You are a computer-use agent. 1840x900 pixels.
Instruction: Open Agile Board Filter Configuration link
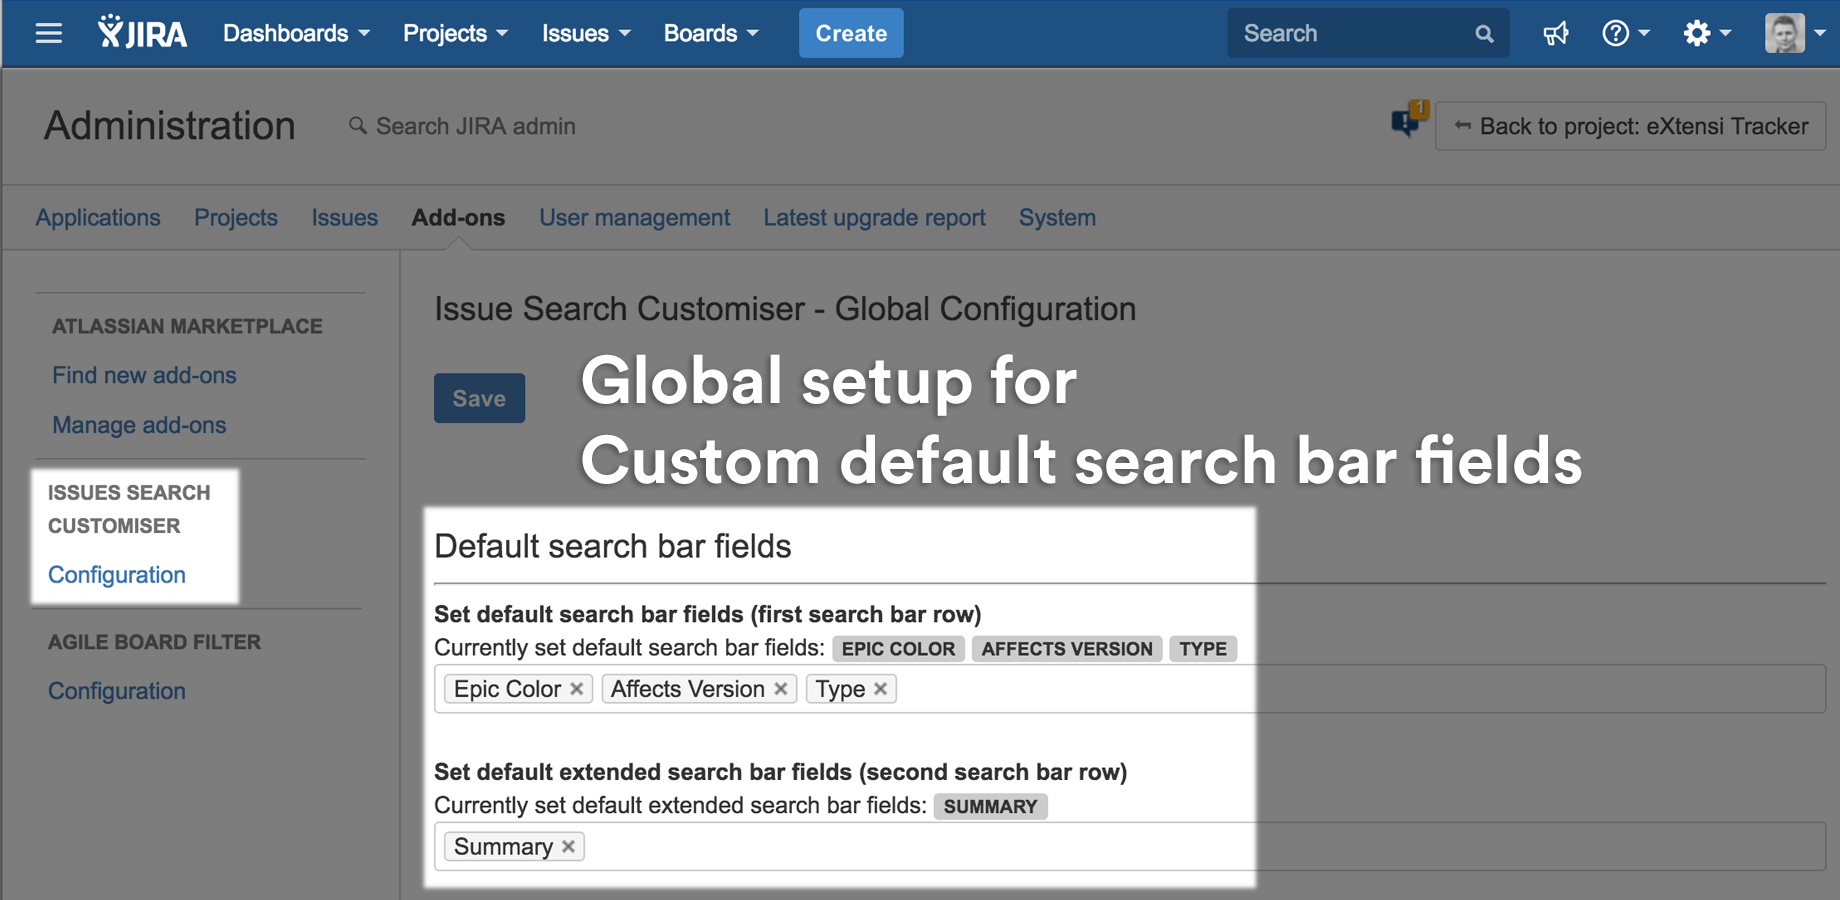(x=117, y=691)
